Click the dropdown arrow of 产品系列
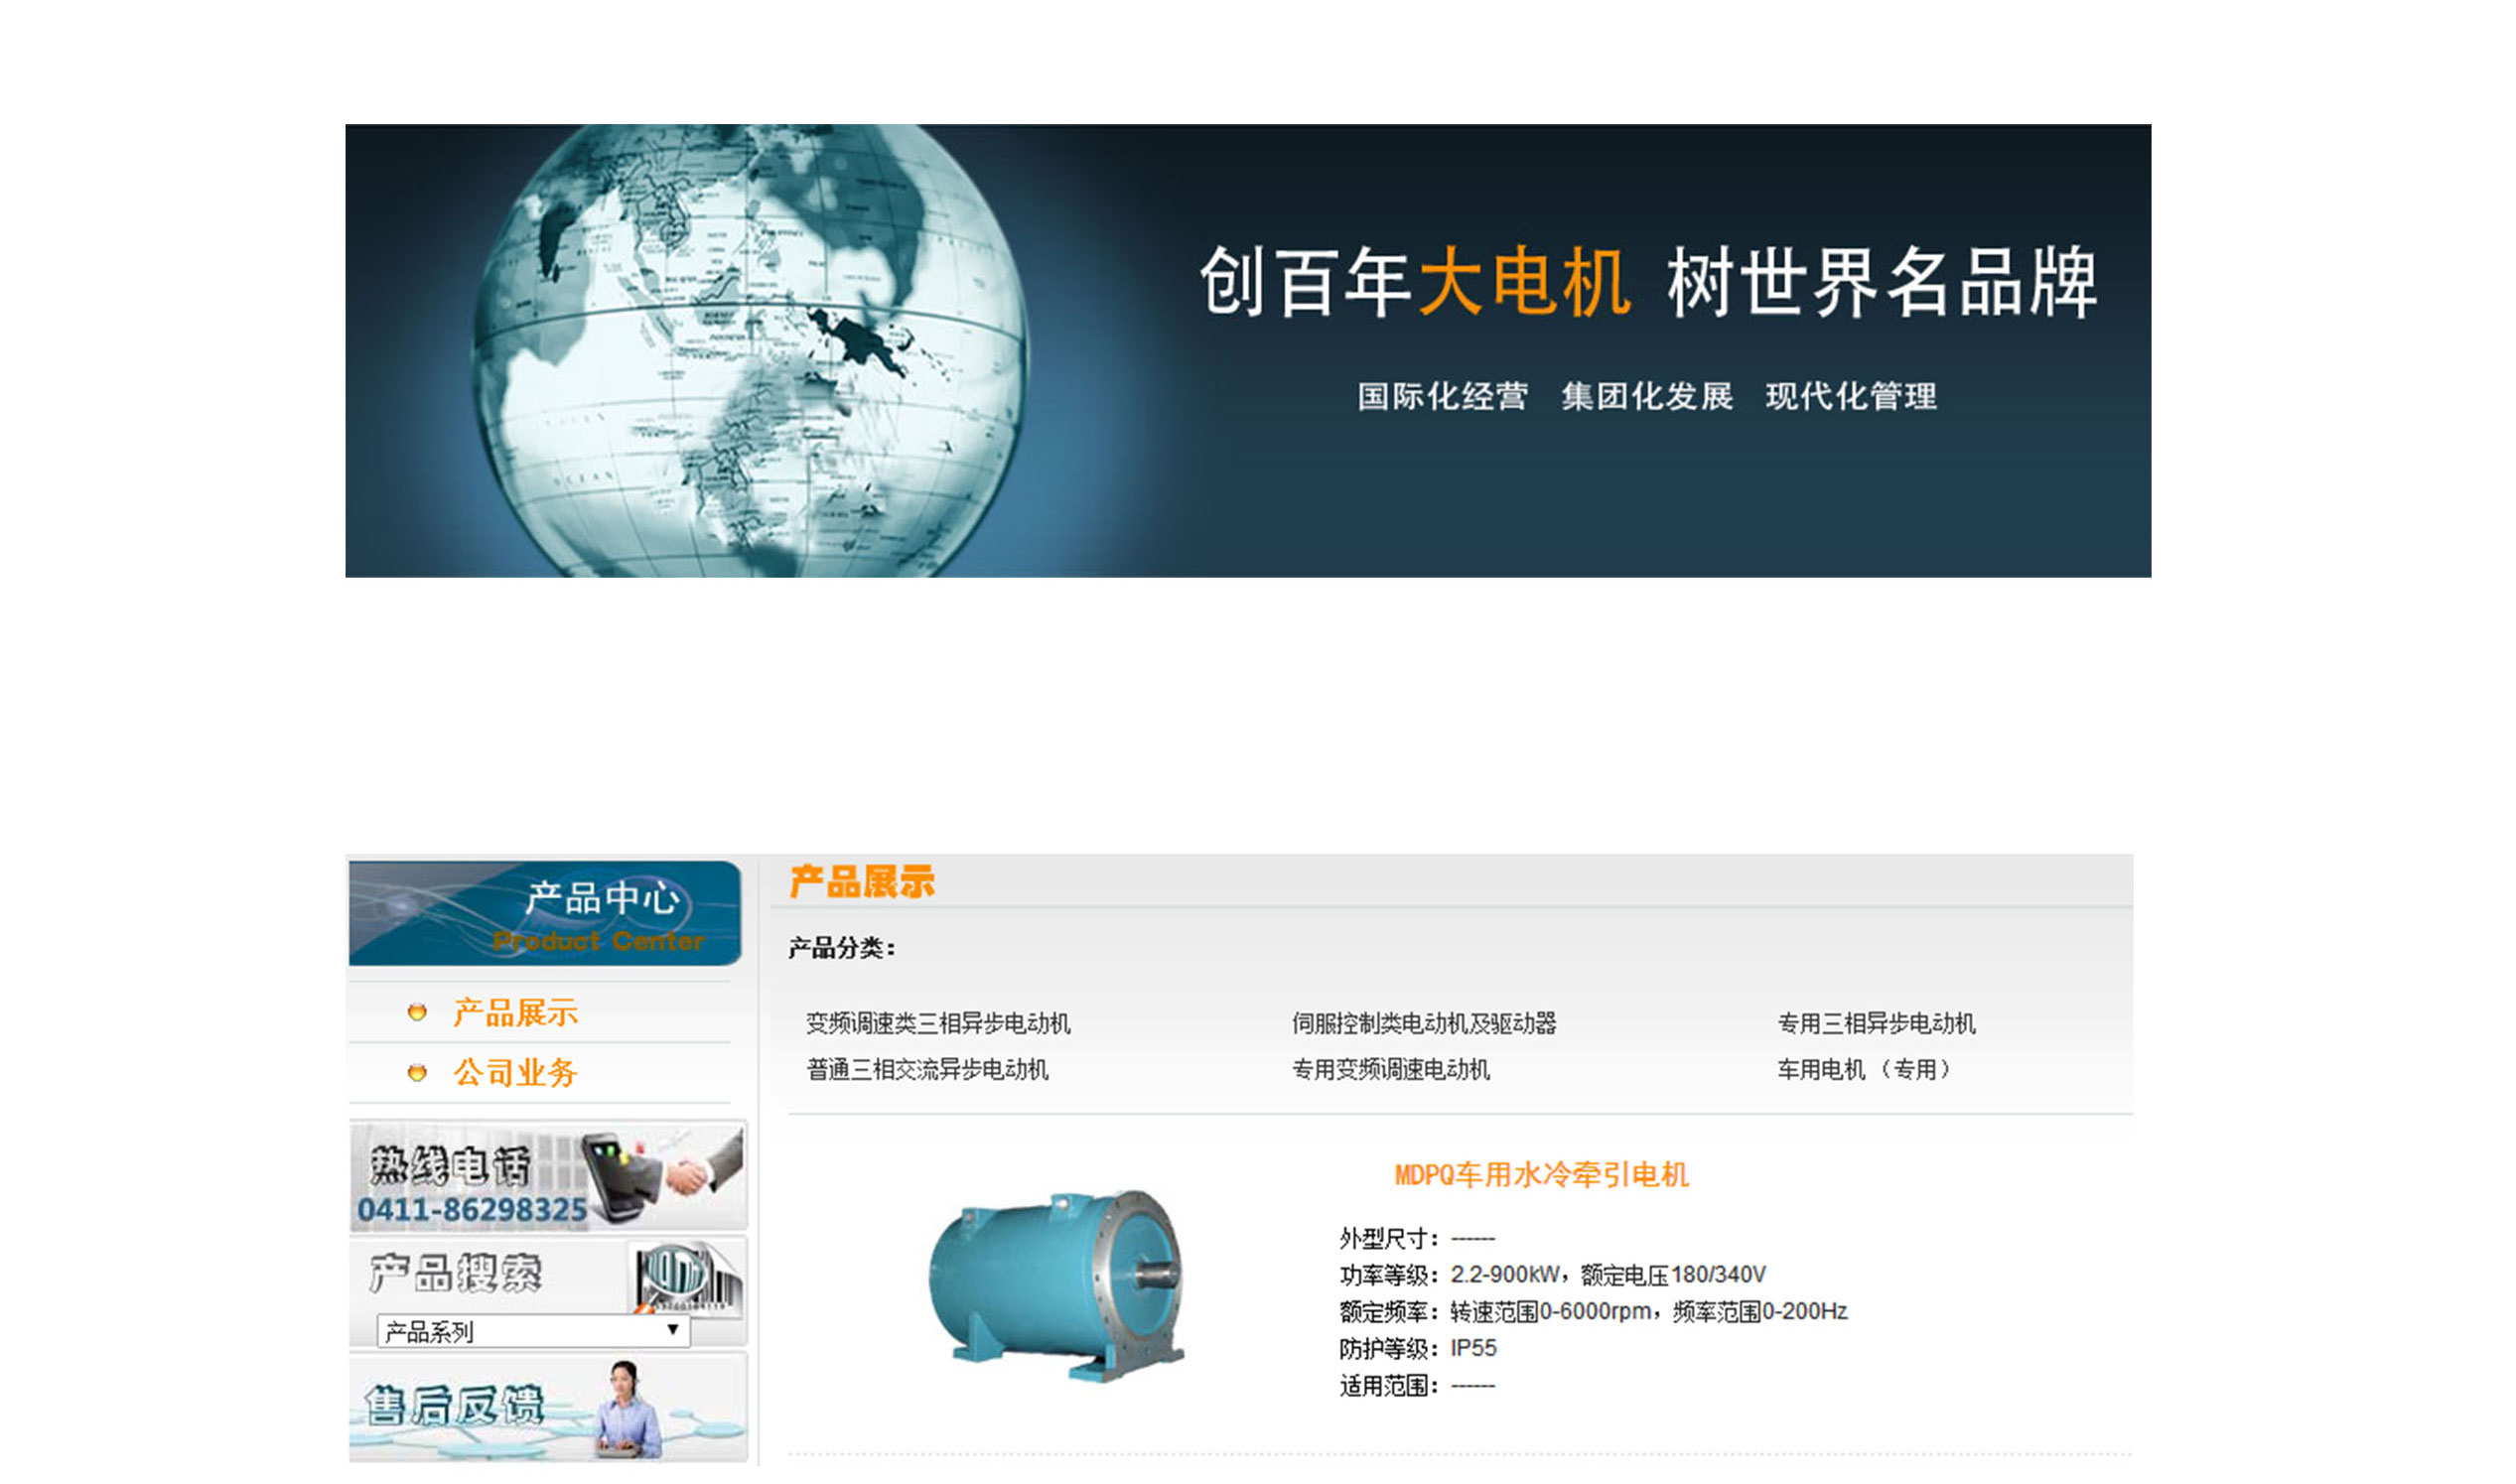This screenshot has width=2516, height=1484. (673, 1331)
